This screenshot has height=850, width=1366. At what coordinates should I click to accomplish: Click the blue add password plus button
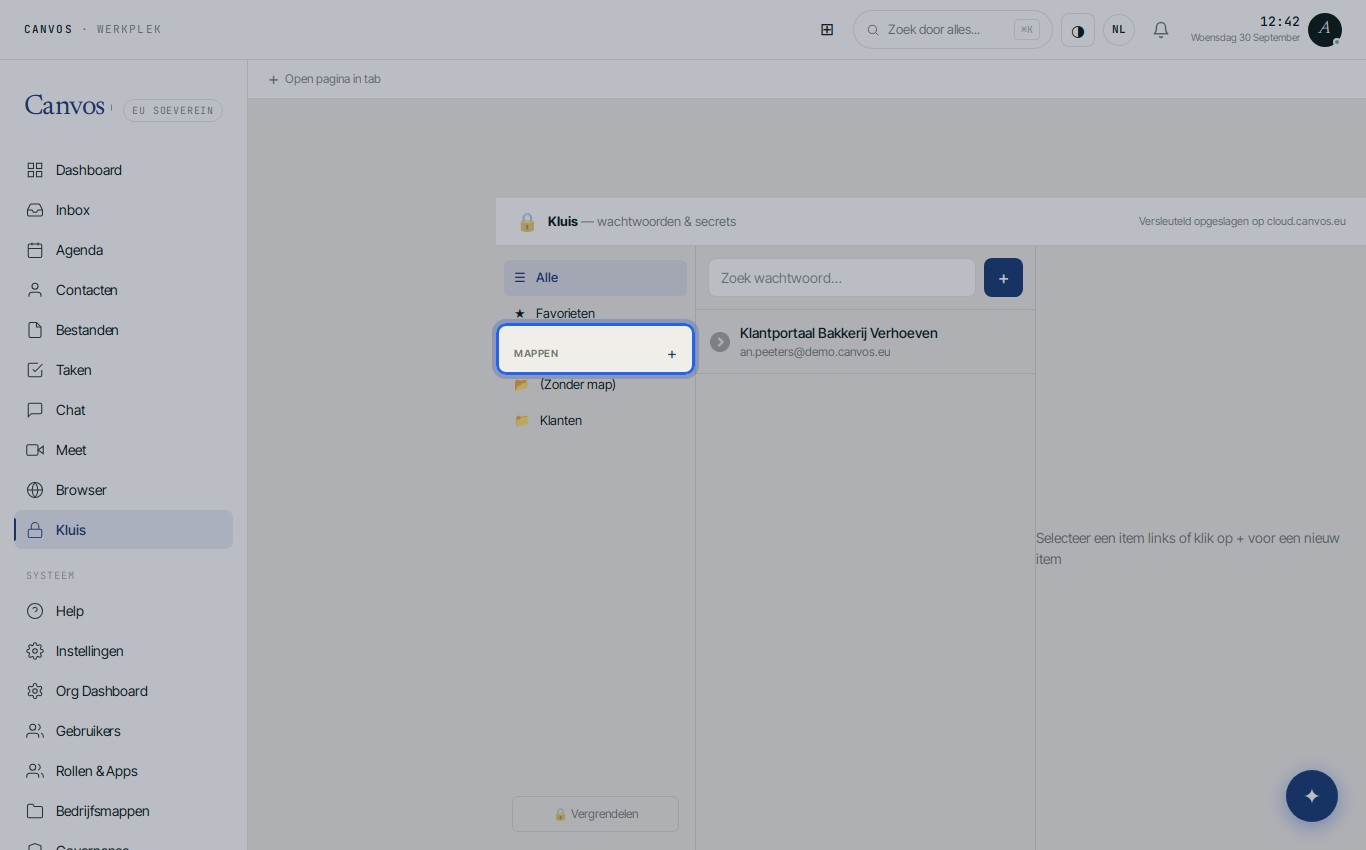[1003, 278]
